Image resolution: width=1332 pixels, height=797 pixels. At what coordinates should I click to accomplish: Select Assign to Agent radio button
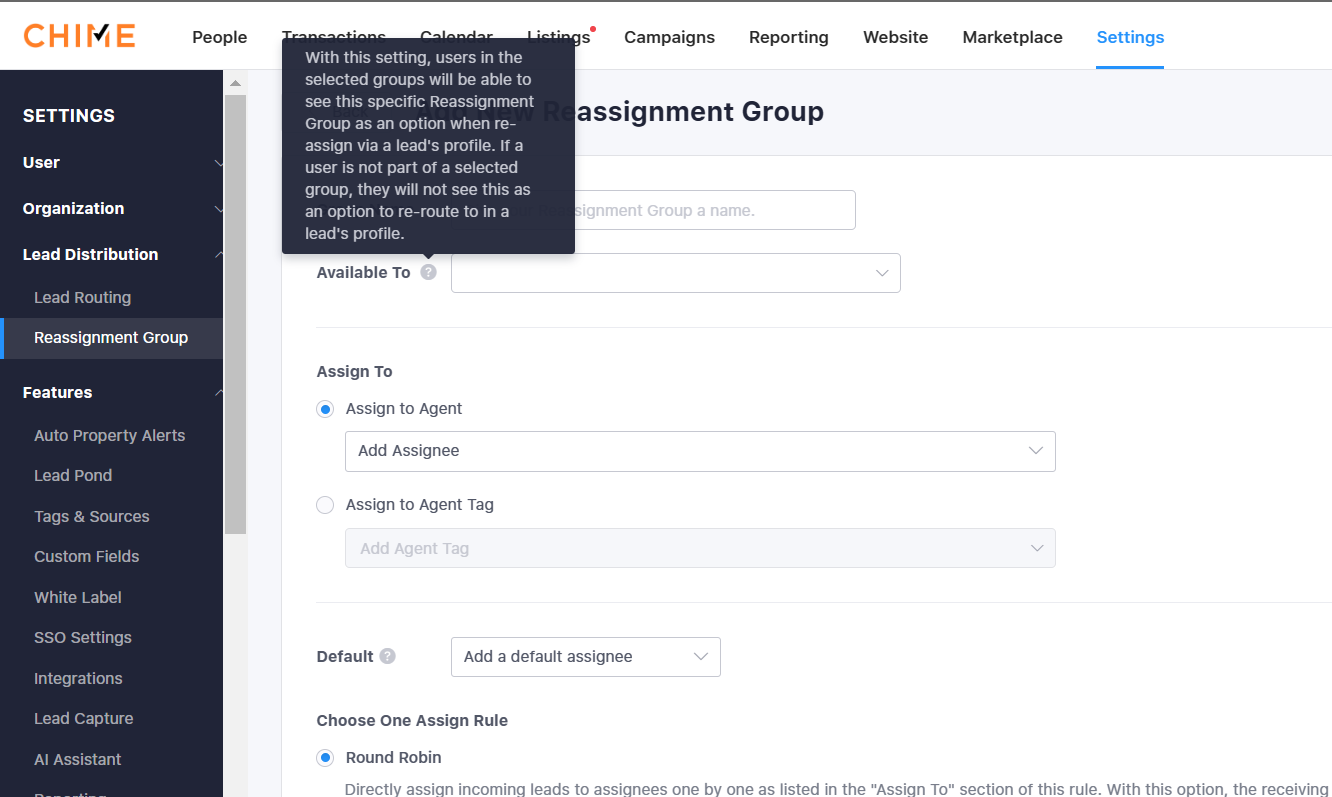(325, 409)
